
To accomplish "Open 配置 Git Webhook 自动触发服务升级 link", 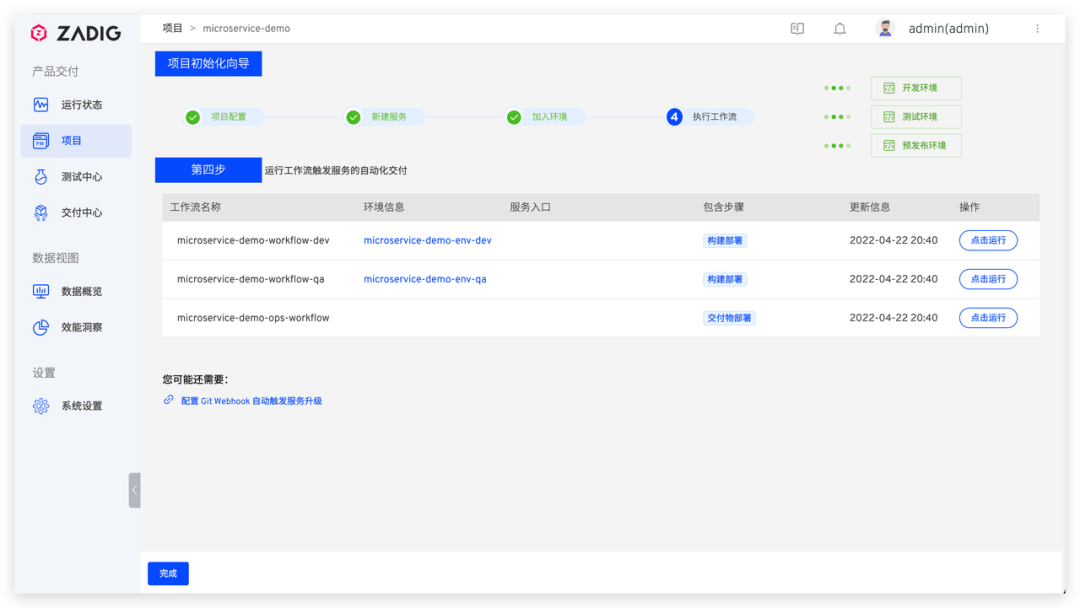I will 251,401.
